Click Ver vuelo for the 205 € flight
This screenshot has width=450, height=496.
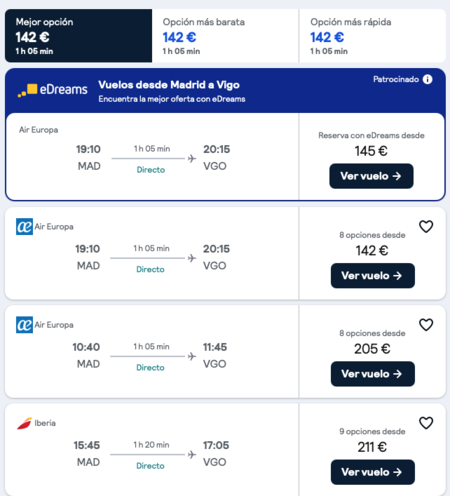click(373, 374)
